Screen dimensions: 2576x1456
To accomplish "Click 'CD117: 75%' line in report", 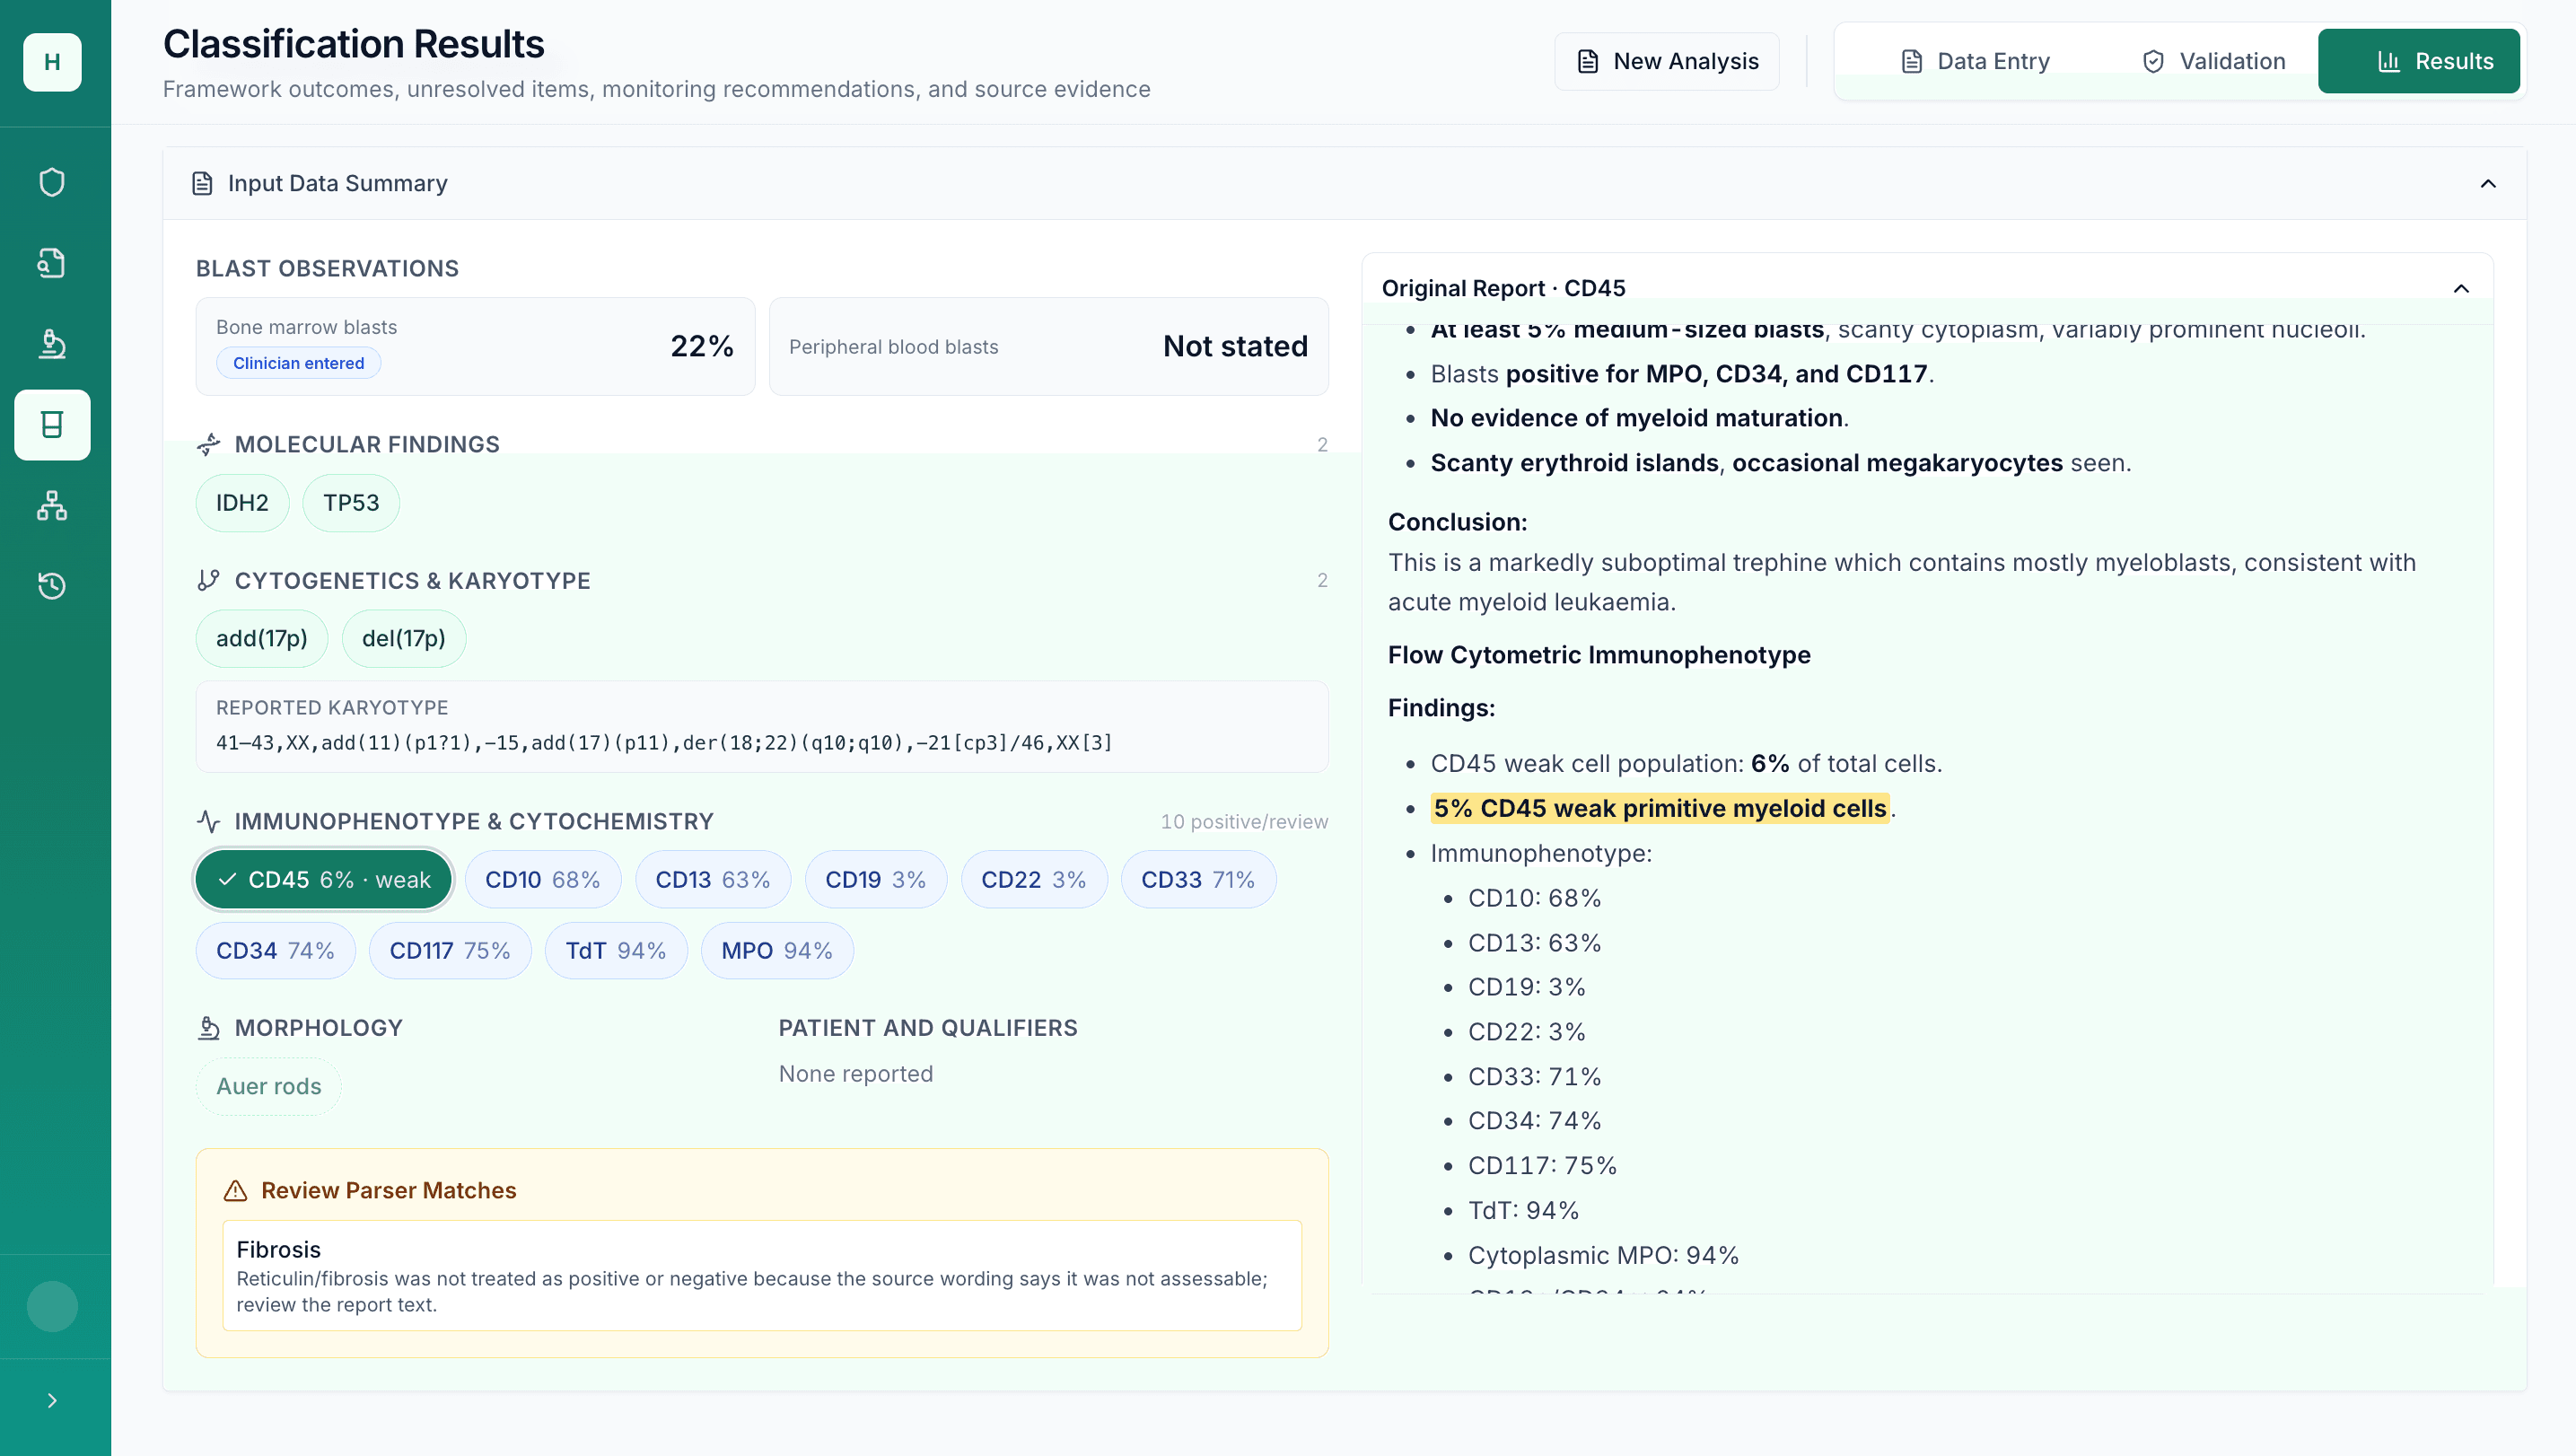I will click(1543, 1166).
